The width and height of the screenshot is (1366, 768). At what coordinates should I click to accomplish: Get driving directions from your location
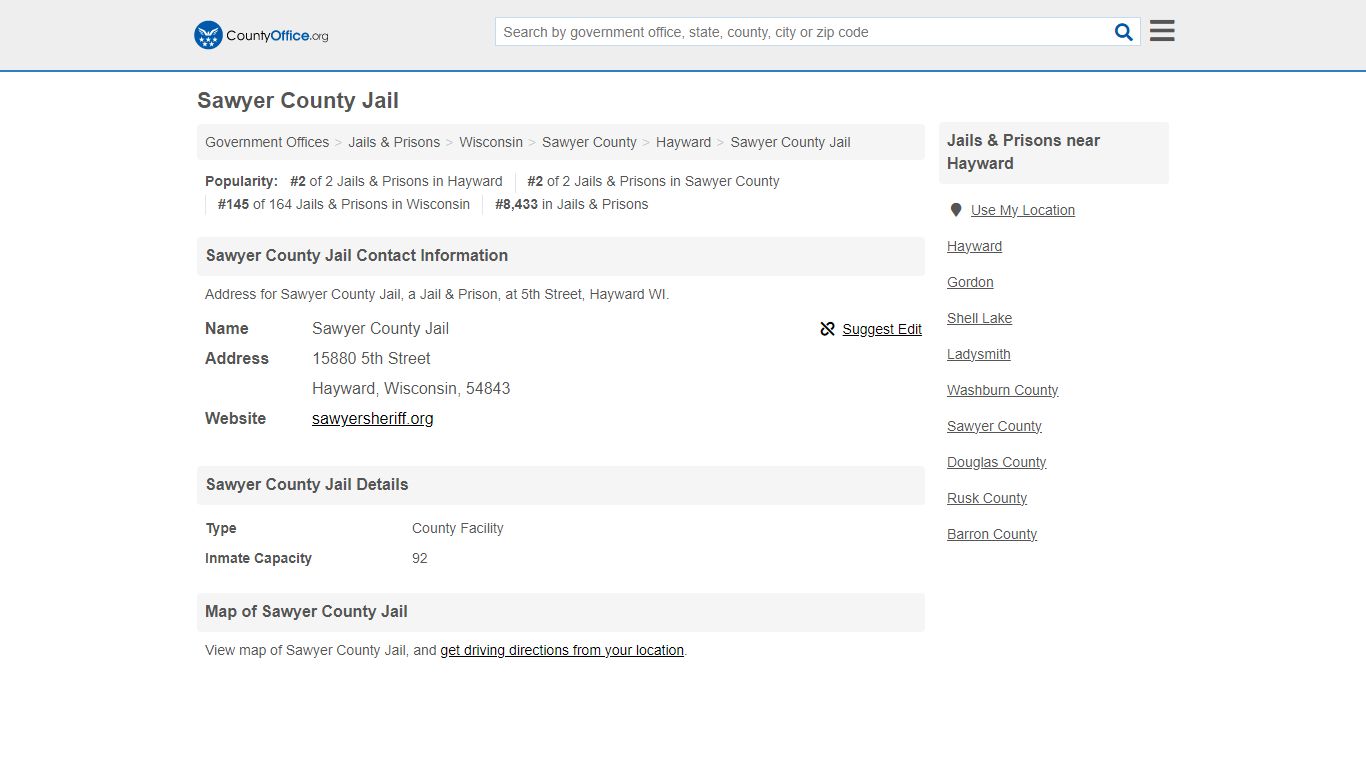point(562,650)
